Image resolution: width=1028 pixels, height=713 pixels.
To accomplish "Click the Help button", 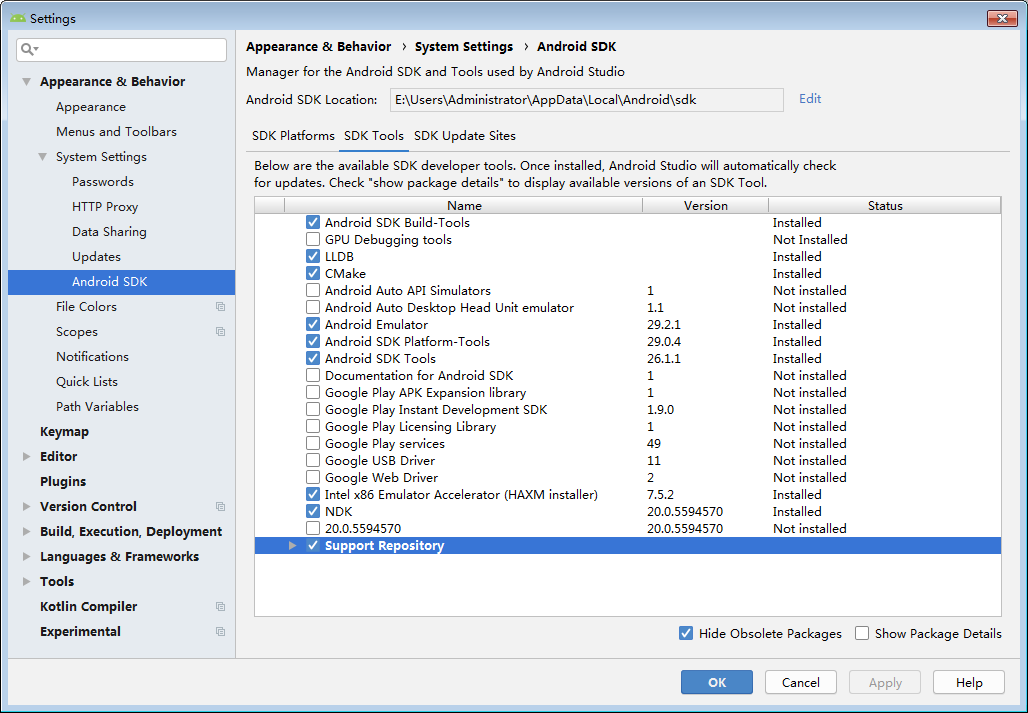I will 969,682.
